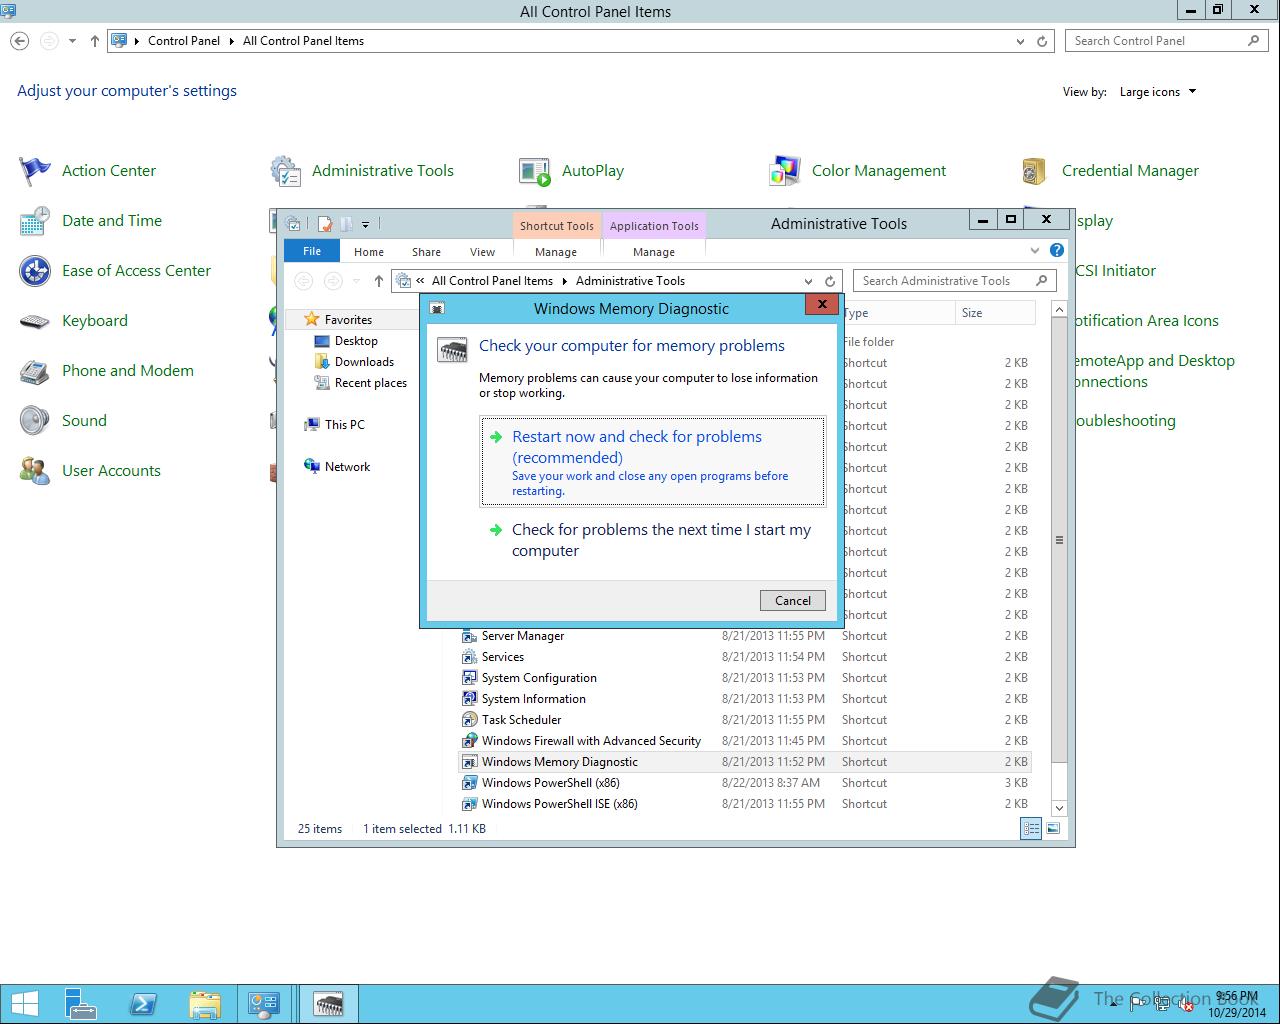Open Help icon in Administrative Tools ribbon
Image resolution: width=1280 pixels, height=1024 pixels.
pyautogui.click(x=1057, y=250)
